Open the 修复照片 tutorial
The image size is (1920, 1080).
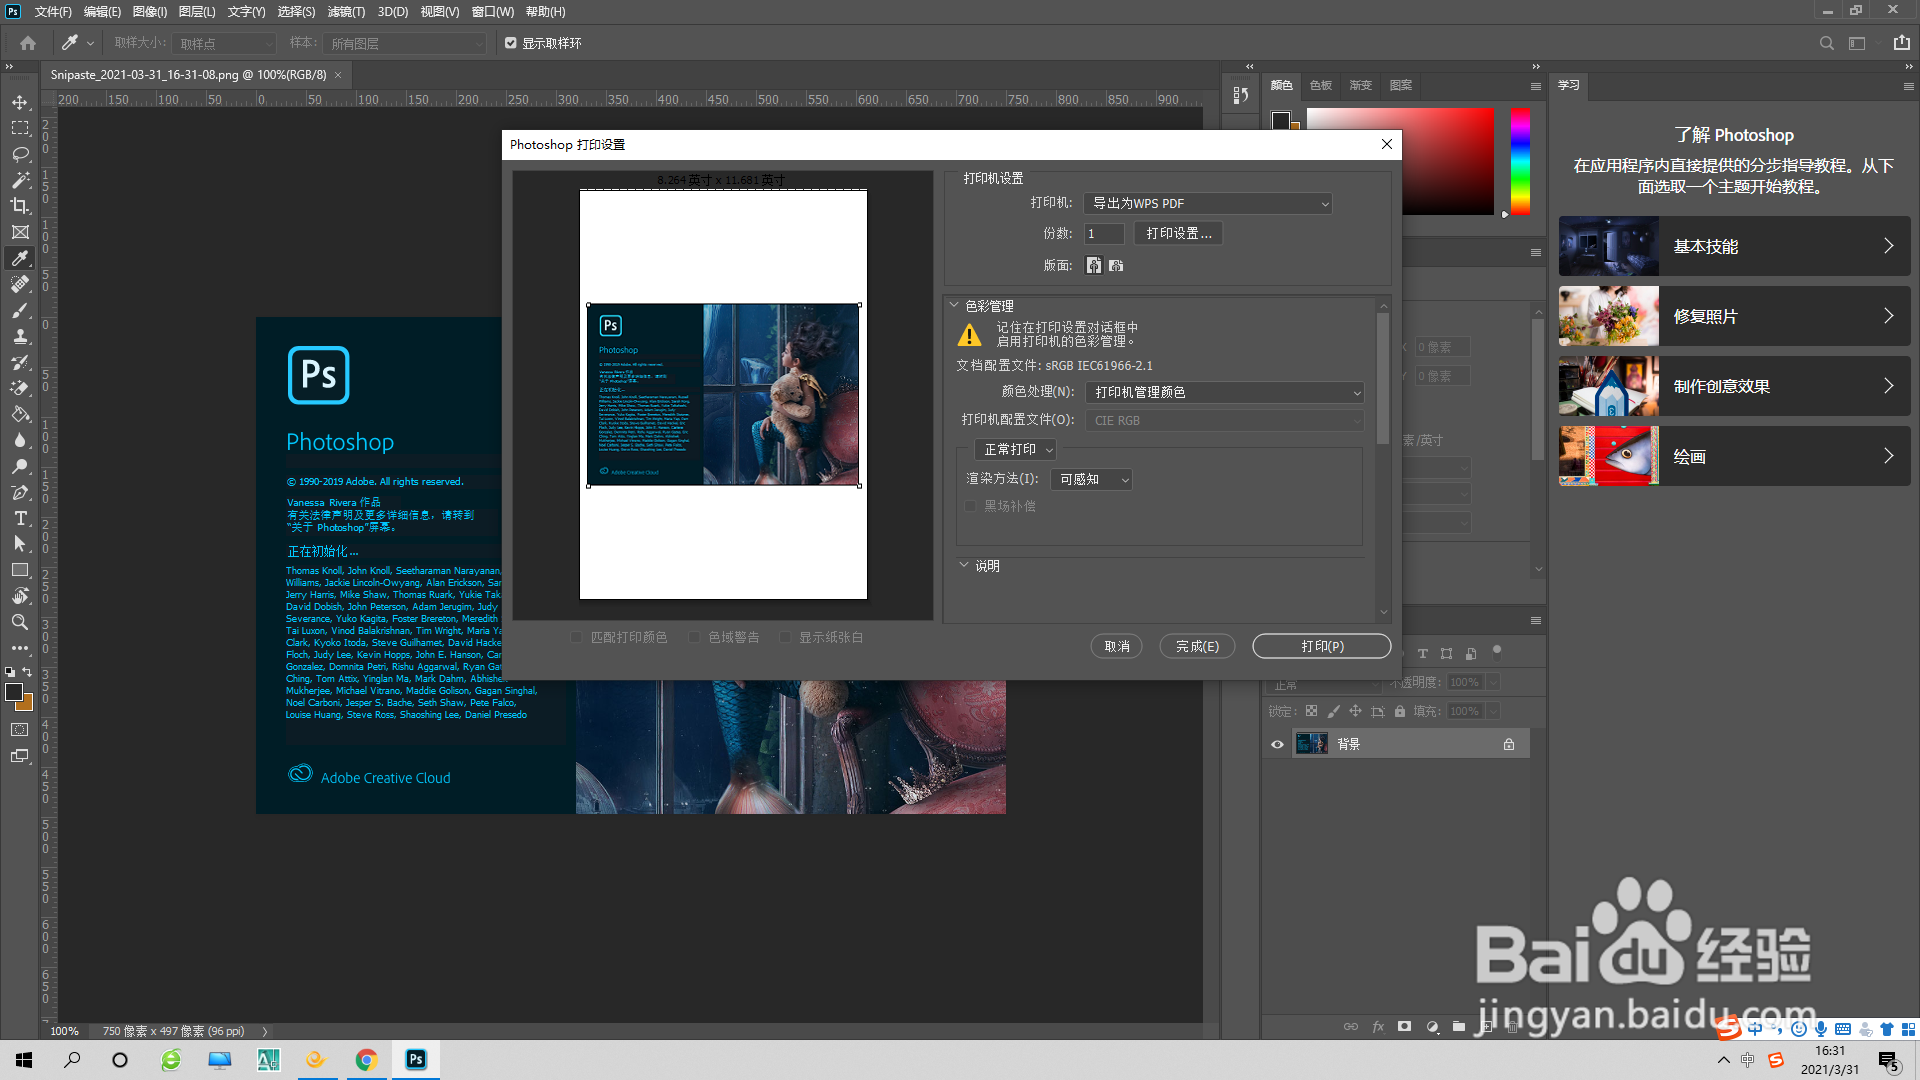point(1734,316)
